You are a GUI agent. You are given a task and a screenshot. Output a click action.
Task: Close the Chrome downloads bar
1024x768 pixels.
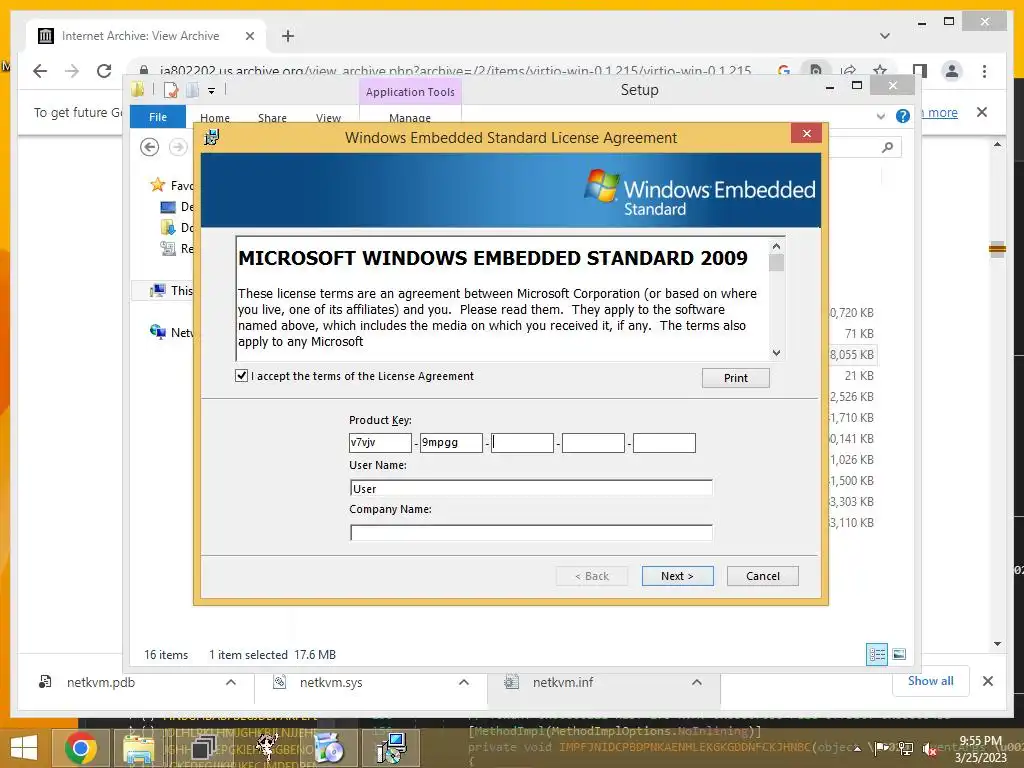click(987, 681)
